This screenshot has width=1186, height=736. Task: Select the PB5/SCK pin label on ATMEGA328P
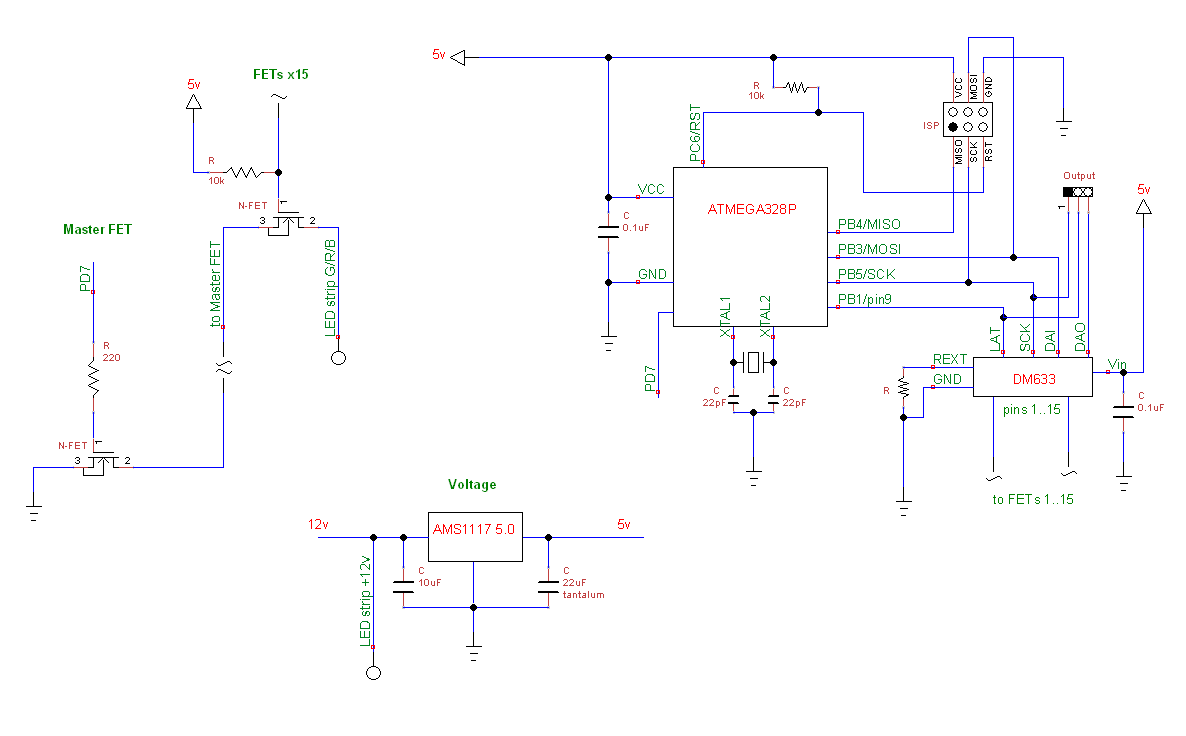point(868,273)
